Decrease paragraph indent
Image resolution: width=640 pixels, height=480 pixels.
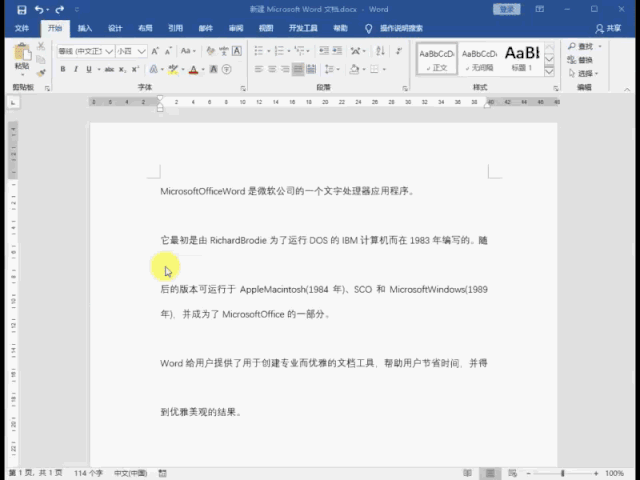click(x=324, y=51)
